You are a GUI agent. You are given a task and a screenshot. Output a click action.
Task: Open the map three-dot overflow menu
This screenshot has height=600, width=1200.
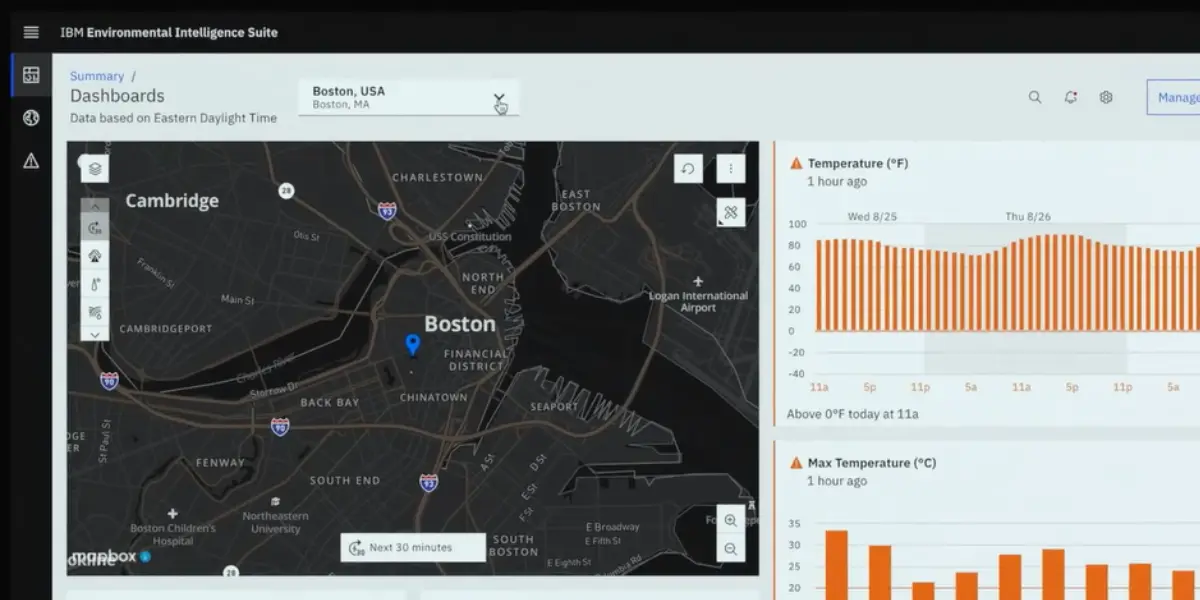(731, 169)
